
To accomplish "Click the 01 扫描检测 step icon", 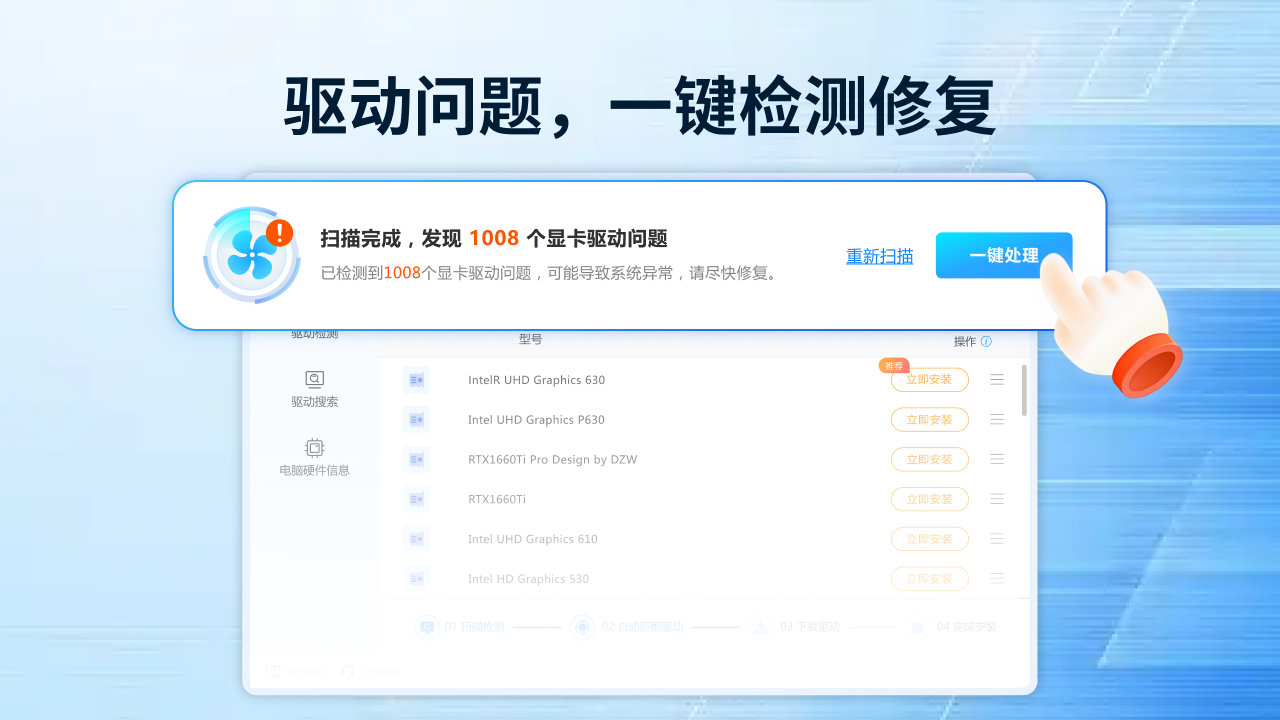I will tap(427, 627).
